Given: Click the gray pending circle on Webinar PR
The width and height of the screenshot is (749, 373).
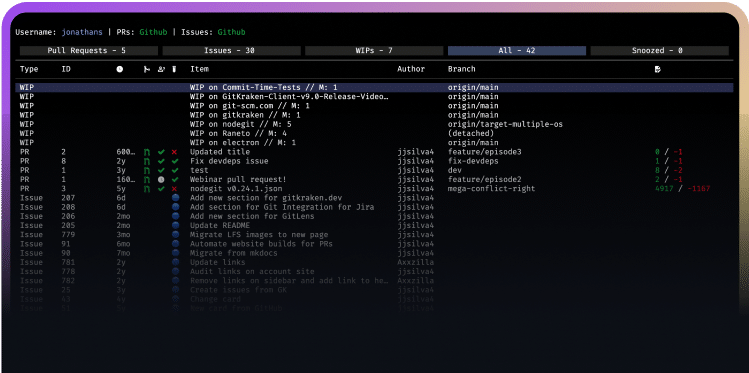Looking at the screenshot, I should coord(161,180).
